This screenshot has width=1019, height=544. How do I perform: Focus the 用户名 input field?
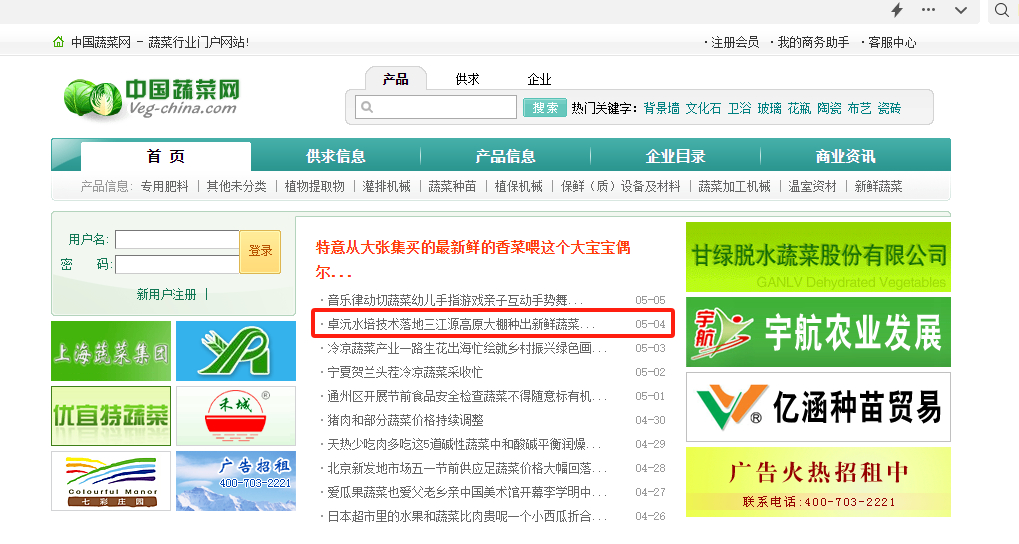point(177,240)
